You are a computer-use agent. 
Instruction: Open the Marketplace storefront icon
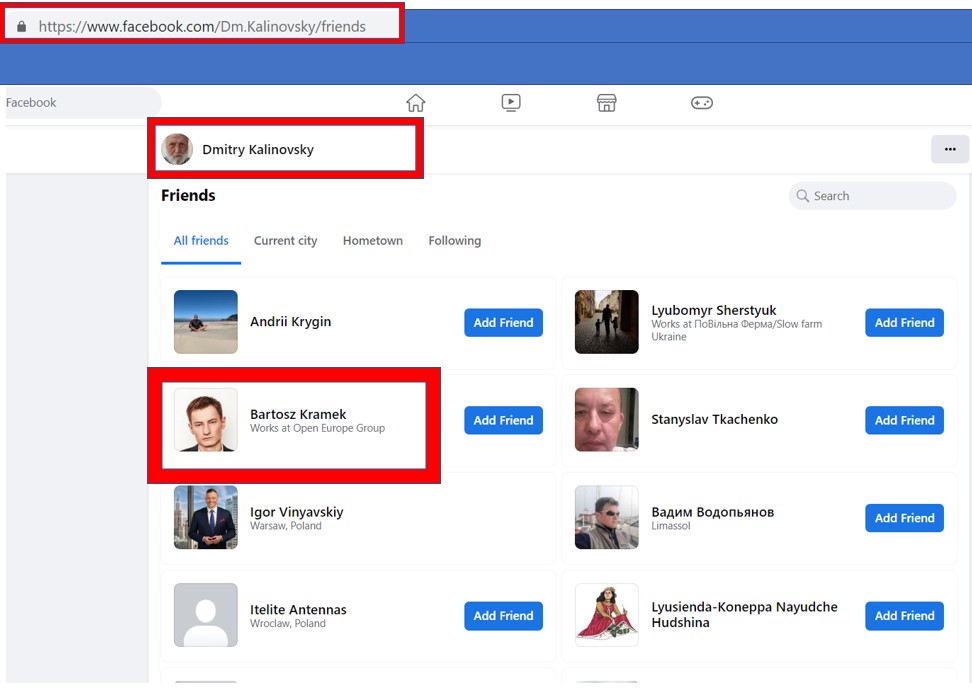pyautogui.click(x=606, y=103)
